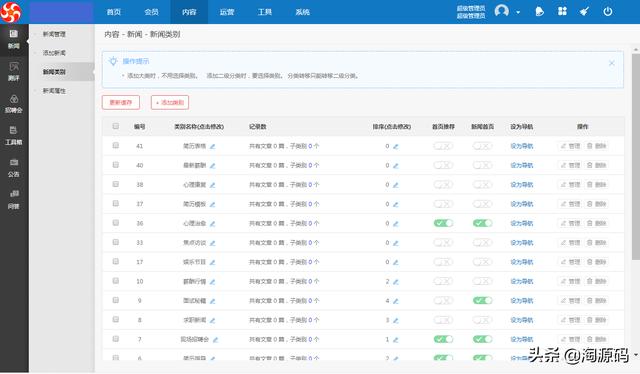Open the 首页 top menu

point(114,12)
